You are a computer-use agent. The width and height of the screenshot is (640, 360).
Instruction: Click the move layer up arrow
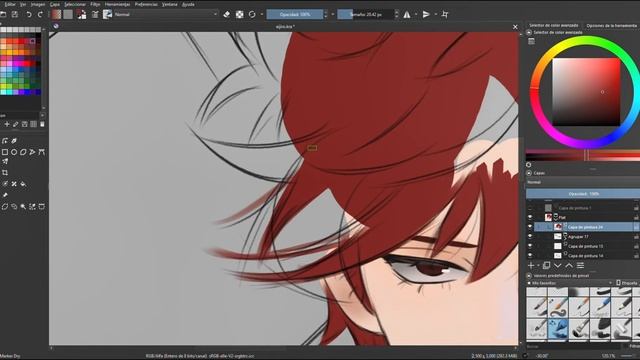pos(569,266)
